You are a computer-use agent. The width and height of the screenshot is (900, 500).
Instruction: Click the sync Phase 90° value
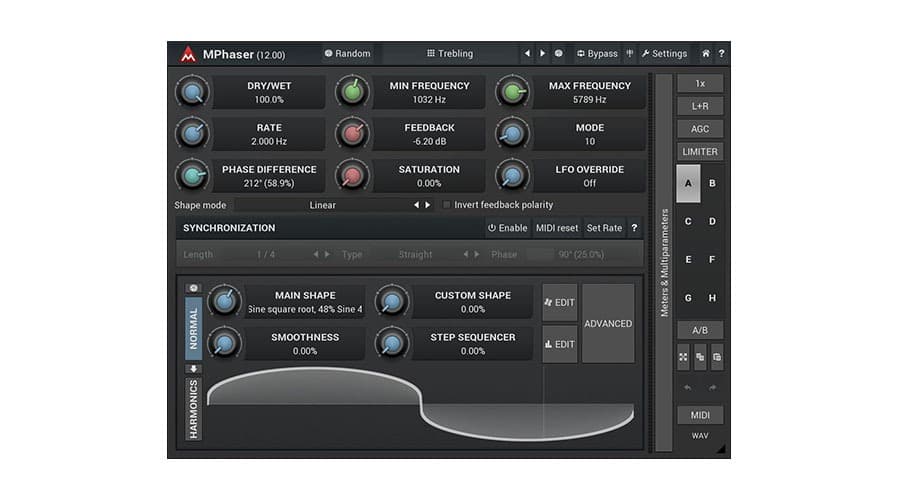[581, 254]
